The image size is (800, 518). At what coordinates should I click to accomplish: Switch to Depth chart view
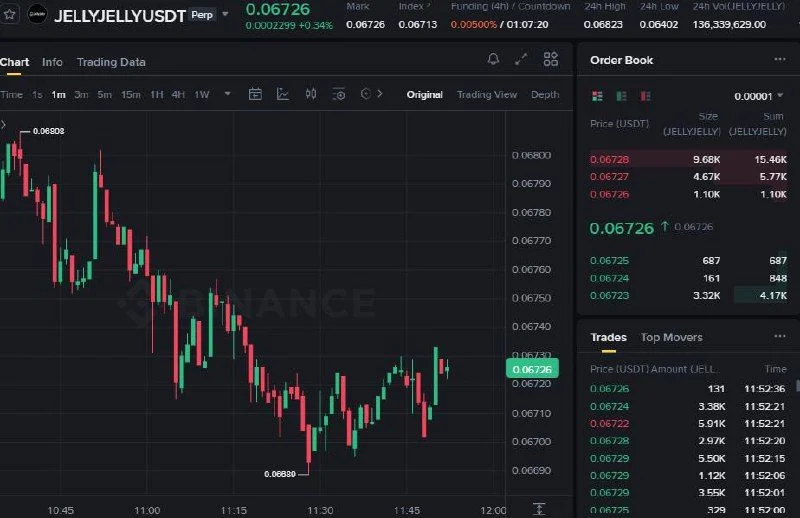[545, 95]
